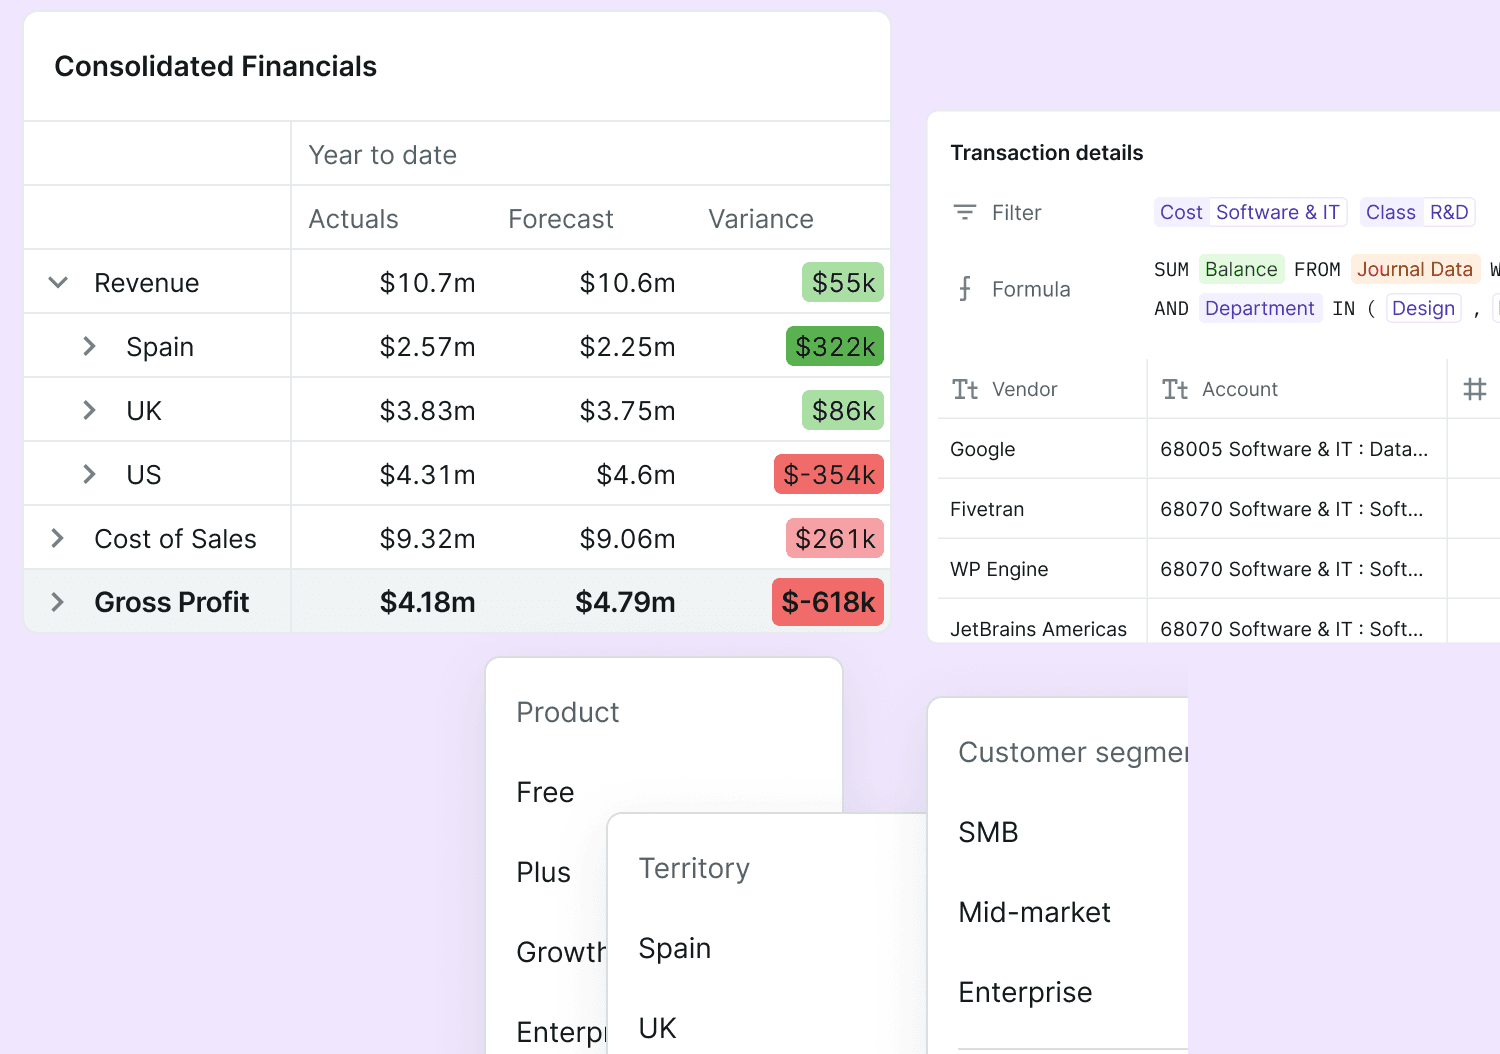1500x1054 pixels.
Task: Click the red $-618k variance badge
Action: click(828, 602)
